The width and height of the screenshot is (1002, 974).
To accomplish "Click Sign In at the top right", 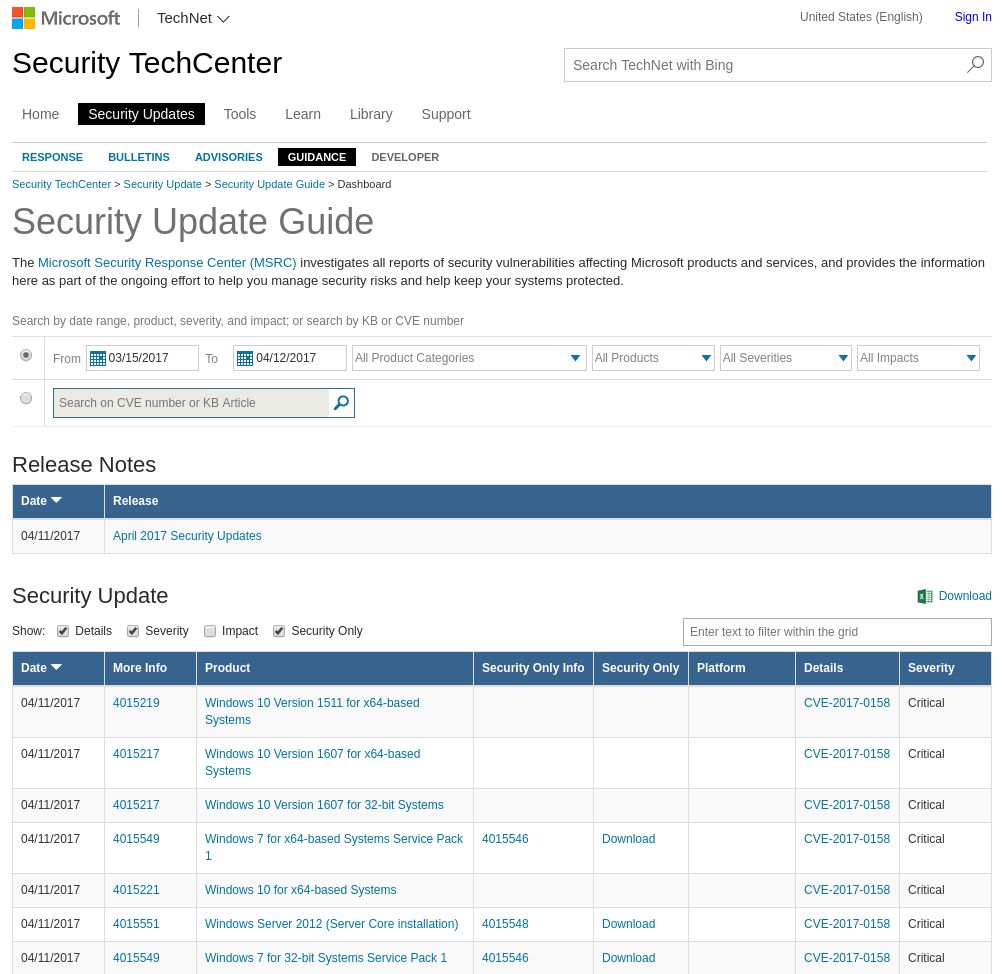I will (x=973, y=17).
